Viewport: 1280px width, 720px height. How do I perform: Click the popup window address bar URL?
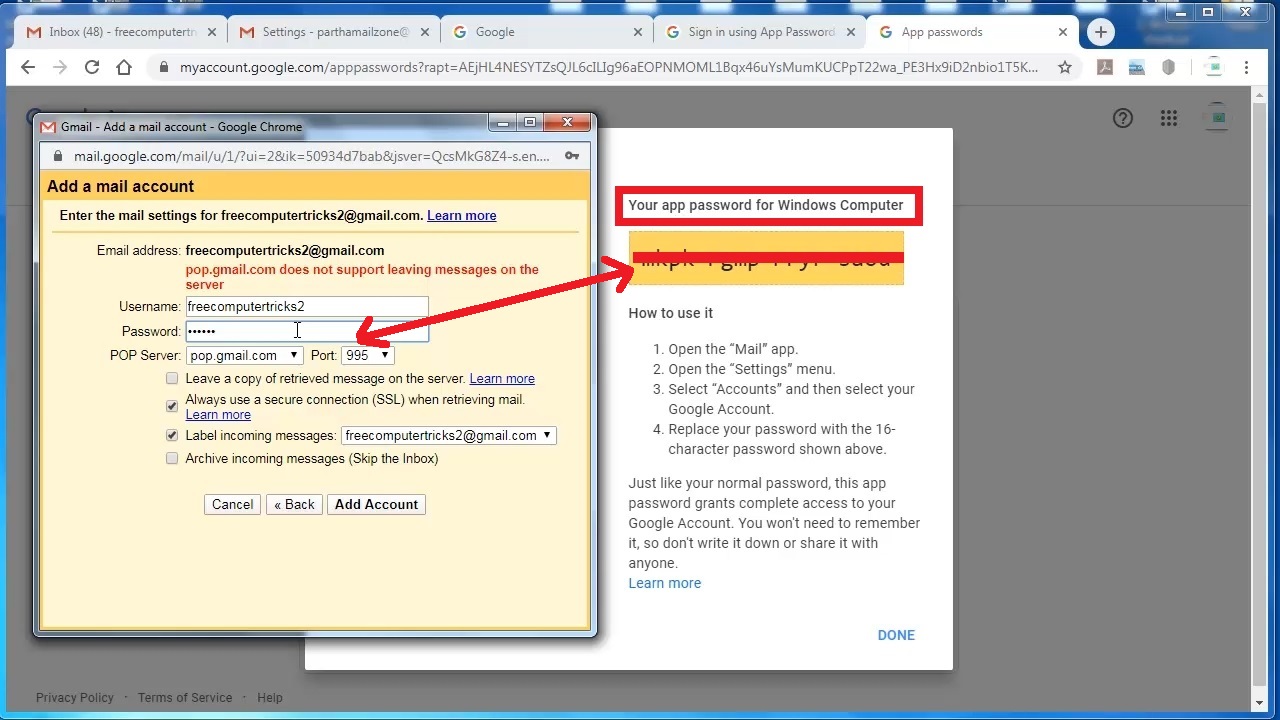click(x=312, y=156)
